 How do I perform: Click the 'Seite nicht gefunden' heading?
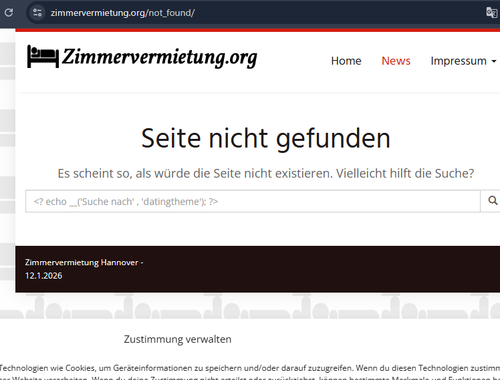[266, 138]
